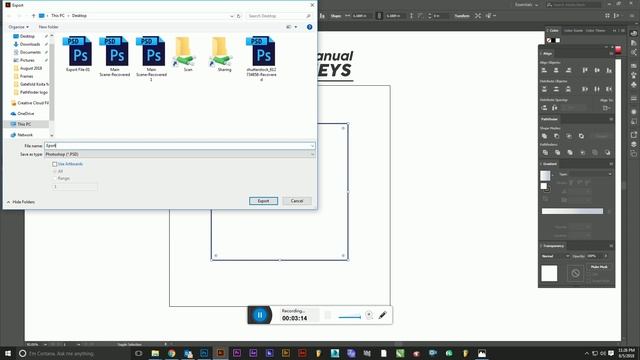This screenshot has width=640, height=360.
Task: Click the refresh icon in address bar
Action: click(239, 16)
